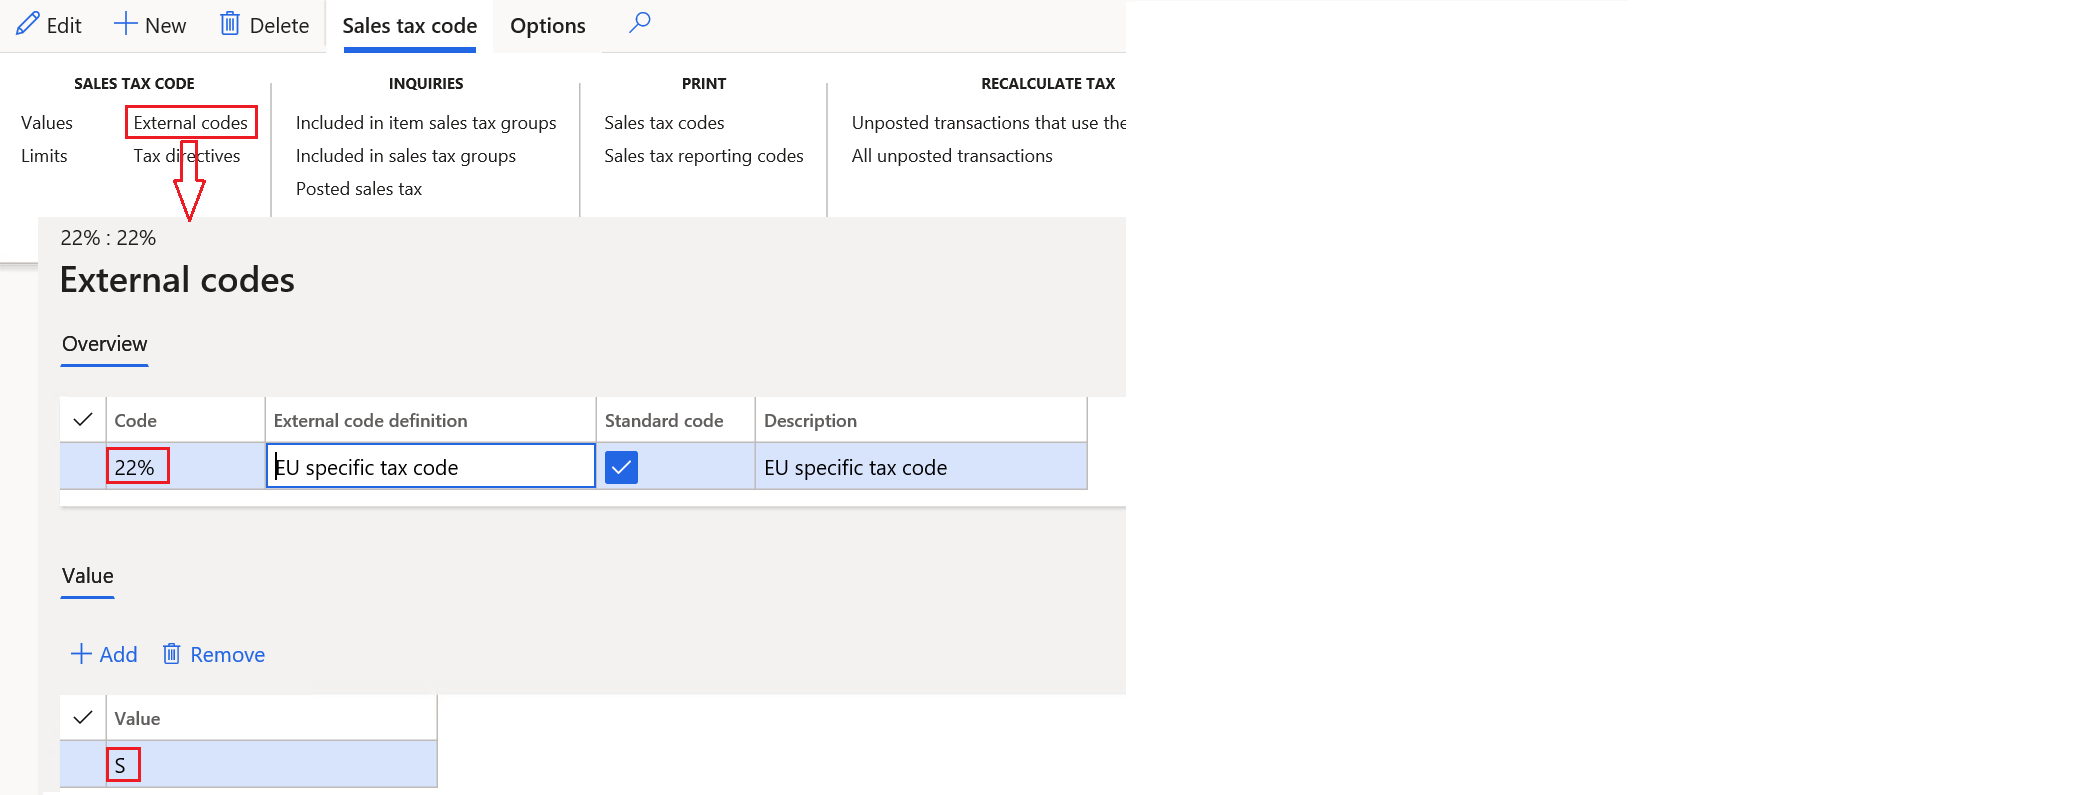
Task: Select all rows in Value grid
Action: point(83,718)
